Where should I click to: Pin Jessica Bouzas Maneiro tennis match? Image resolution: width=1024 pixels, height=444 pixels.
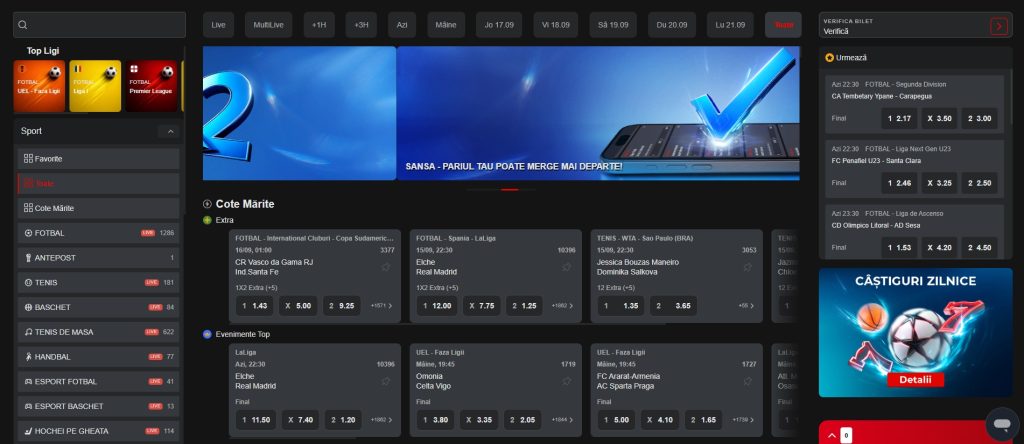748,267
